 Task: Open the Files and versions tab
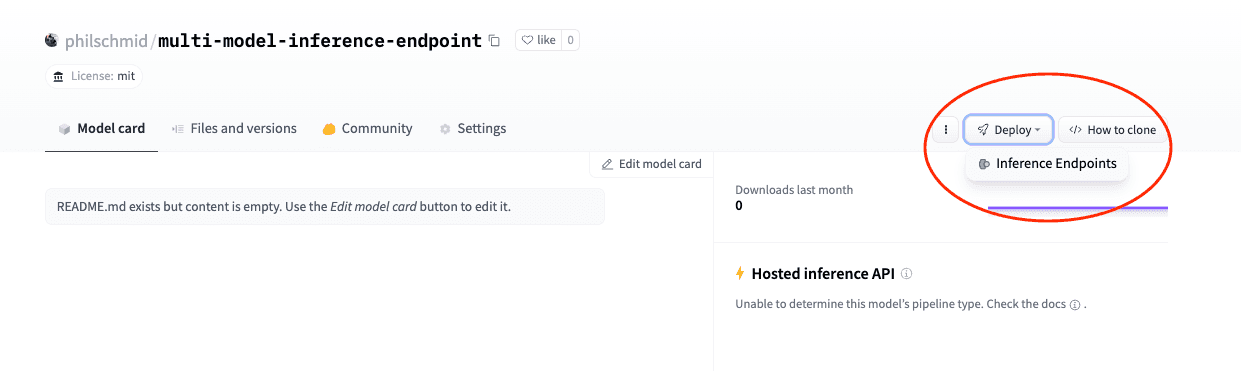[x=235, y=129]
